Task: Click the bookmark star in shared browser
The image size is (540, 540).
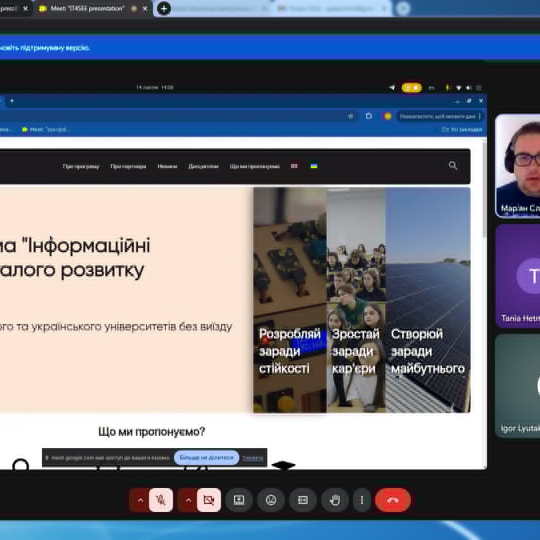Action: click(x=351, y=116)
